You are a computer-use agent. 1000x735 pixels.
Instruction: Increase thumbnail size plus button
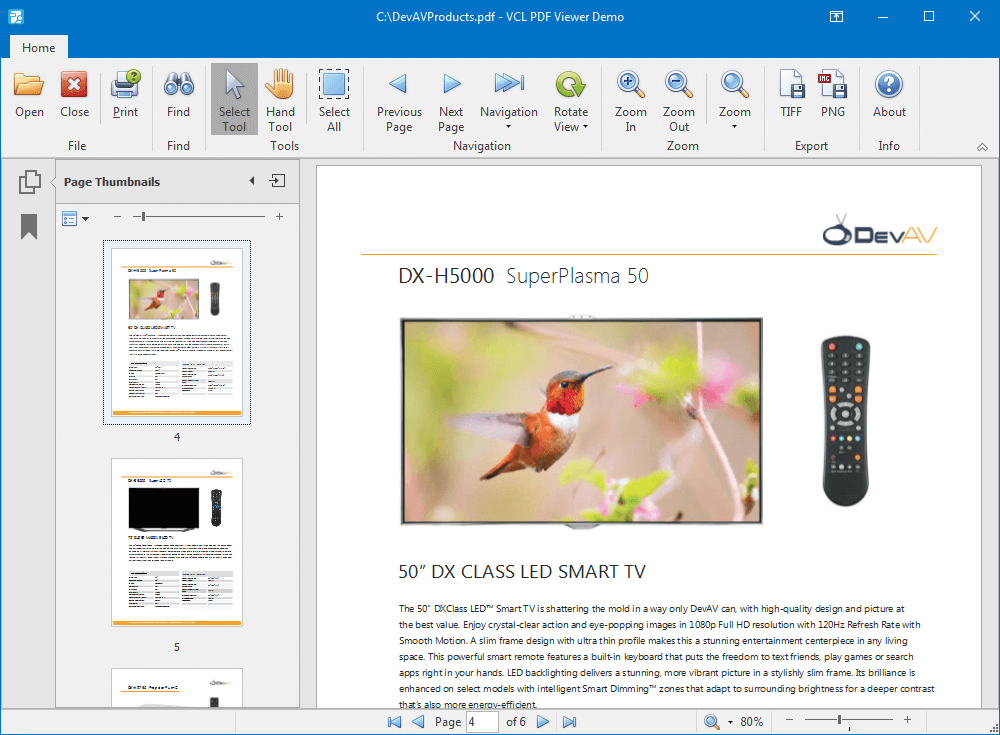tap(279, 217)
